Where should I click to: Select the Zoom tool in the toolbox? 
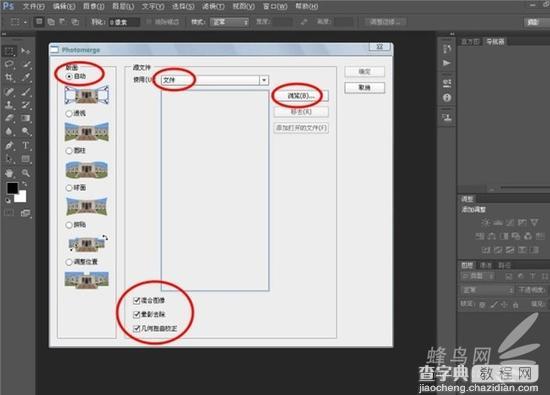click(x=26, y=173)
